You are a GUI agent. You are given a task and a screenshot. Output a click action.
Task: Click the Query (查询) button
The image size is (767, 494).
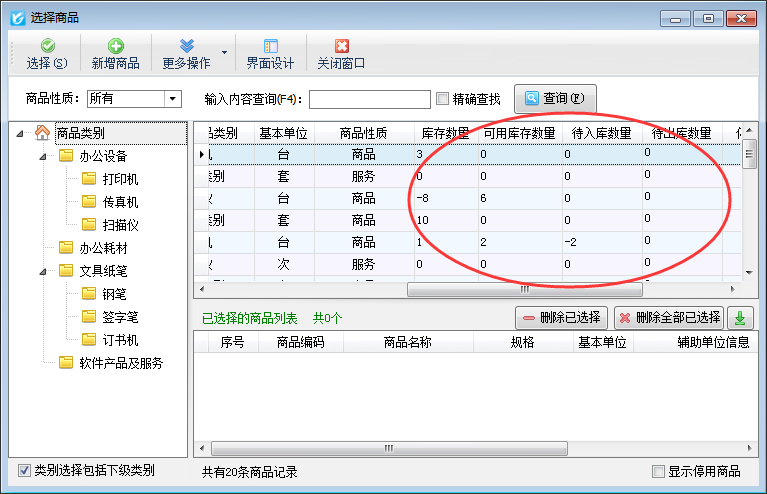(555, 99)
